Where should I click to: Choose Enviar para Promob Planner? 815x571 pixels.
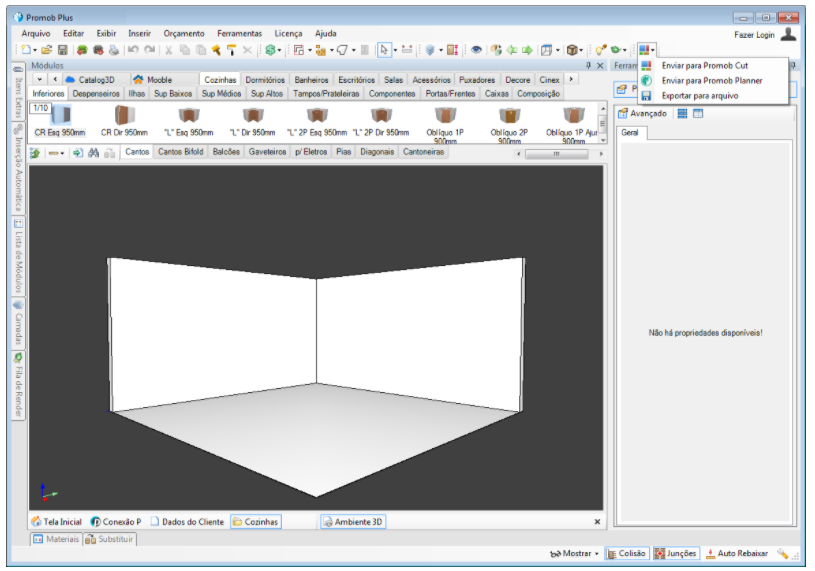click(712, 81)
